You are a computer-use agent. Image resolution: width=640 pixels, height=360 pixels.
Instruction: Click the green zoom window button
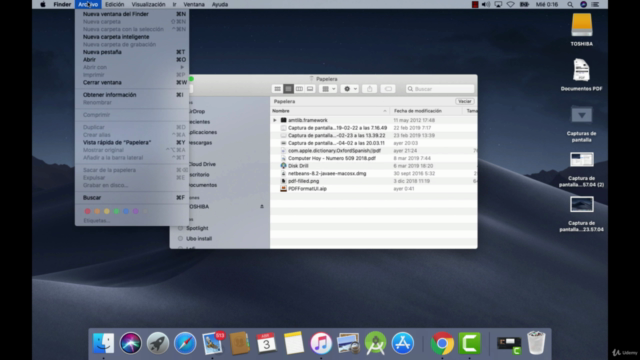click(x=191, y=79)
